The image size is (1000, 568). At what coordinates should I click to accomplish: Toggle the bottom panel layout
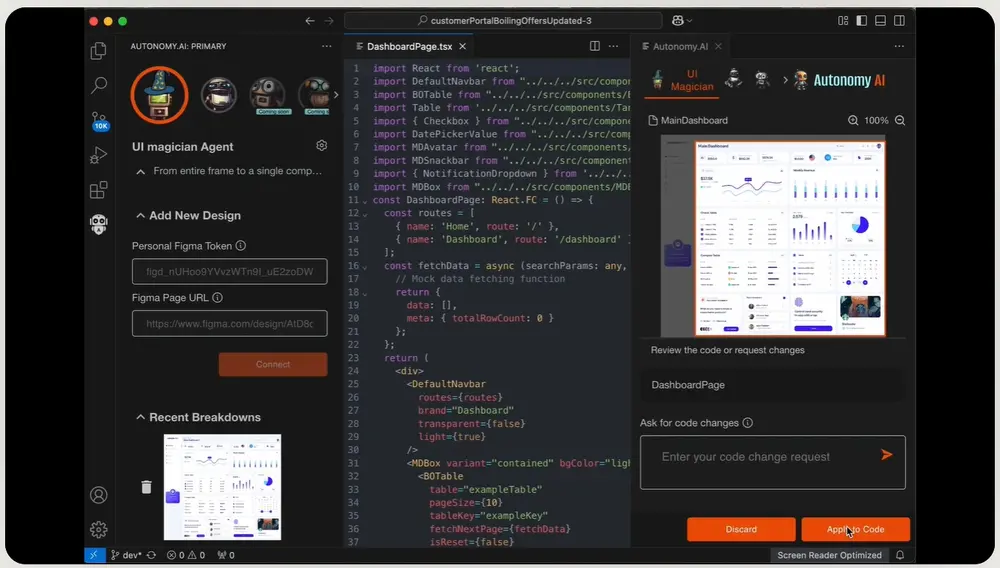pyautogui.click(x=880, y=21)
